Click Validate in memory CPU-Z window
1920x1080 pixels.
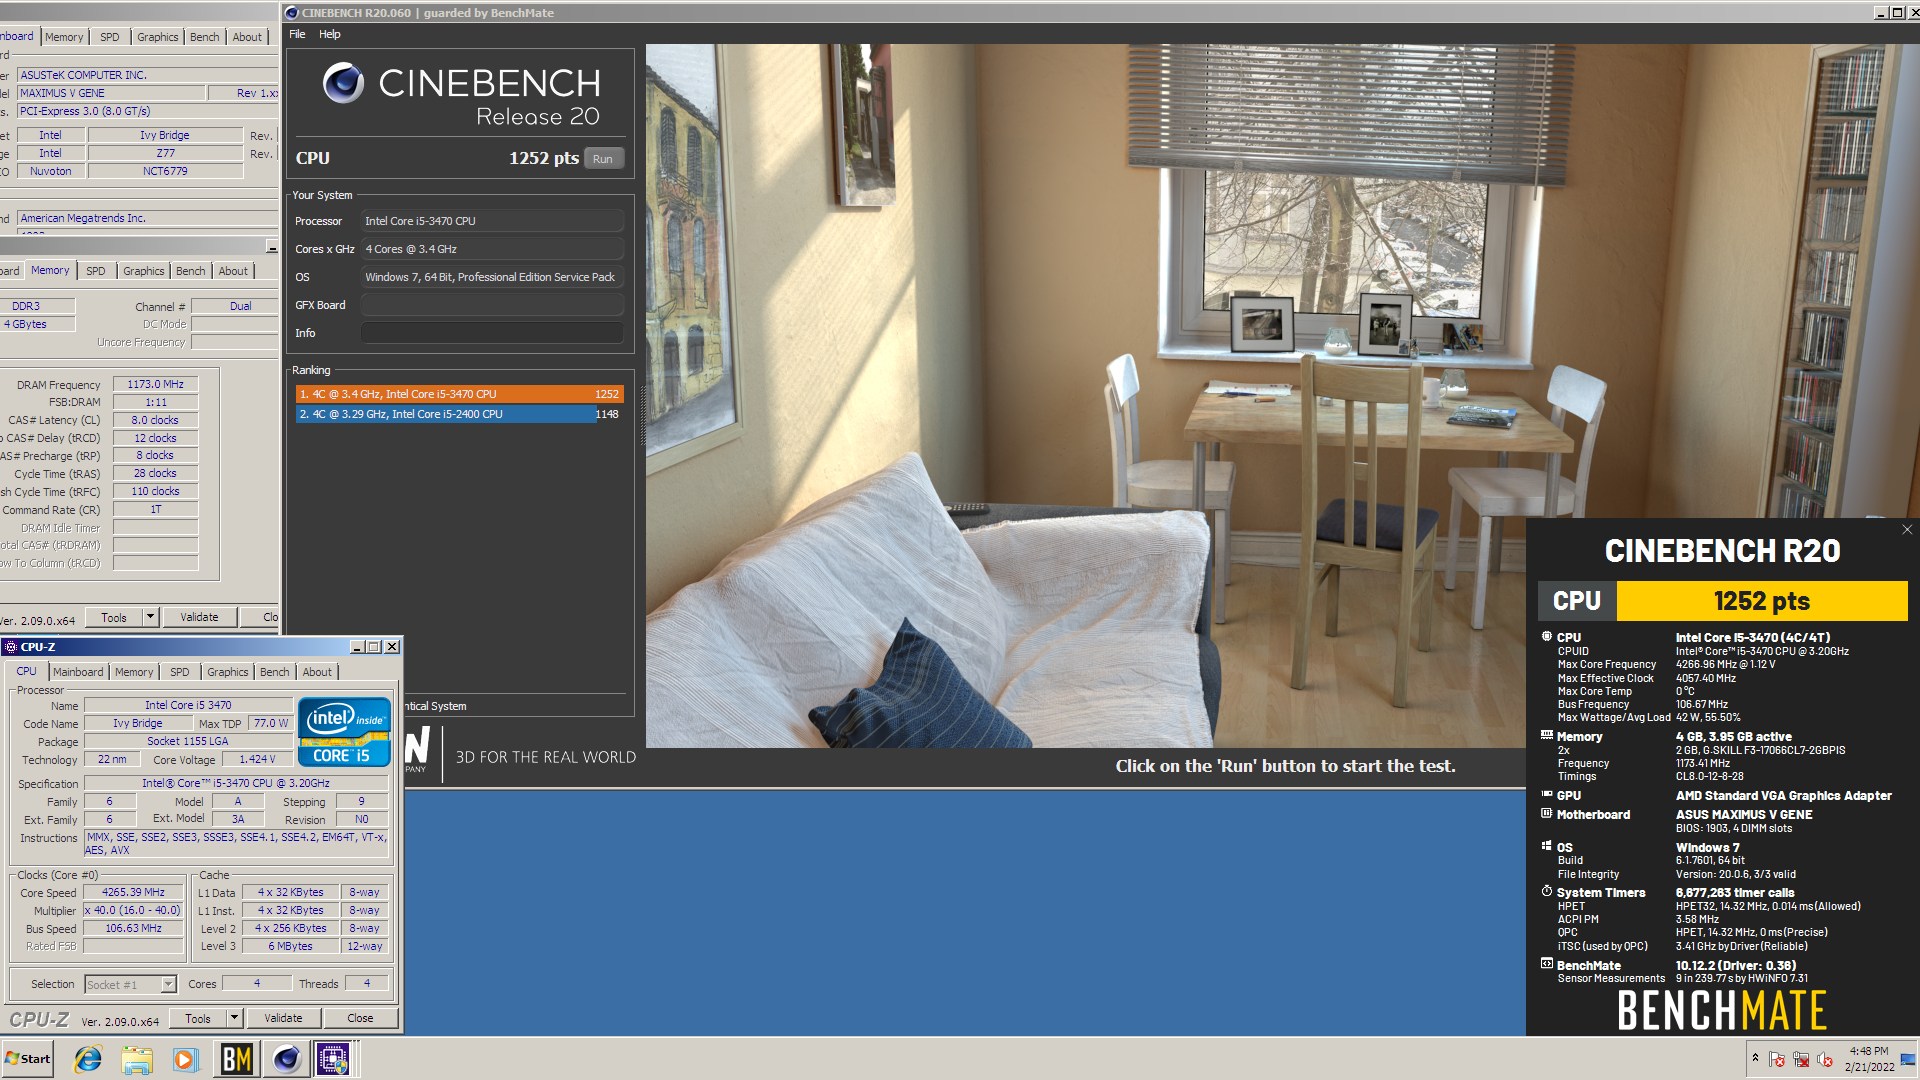[199, 618]
